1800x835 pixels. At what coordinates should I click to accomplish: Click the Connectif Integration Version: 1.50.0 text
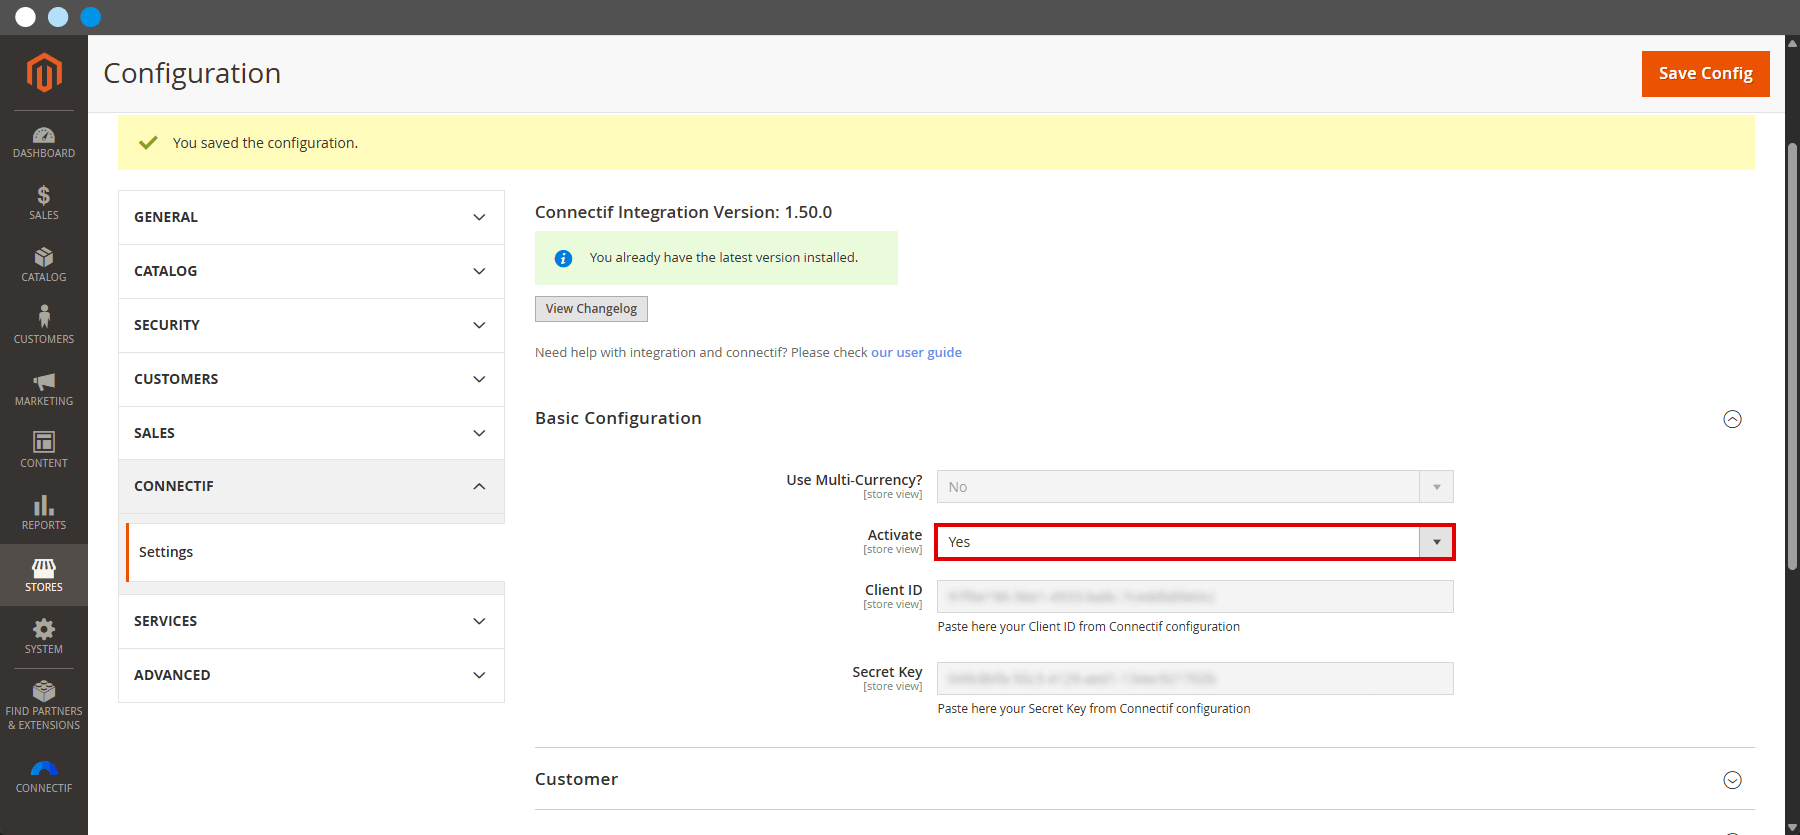[683, 212]
